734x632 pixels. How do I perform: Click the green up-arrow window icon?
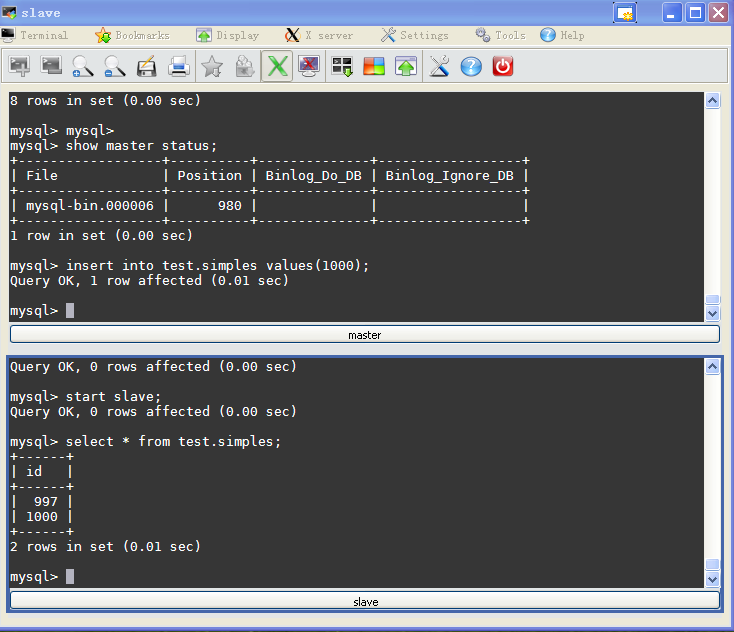click(x=406, y=66)
